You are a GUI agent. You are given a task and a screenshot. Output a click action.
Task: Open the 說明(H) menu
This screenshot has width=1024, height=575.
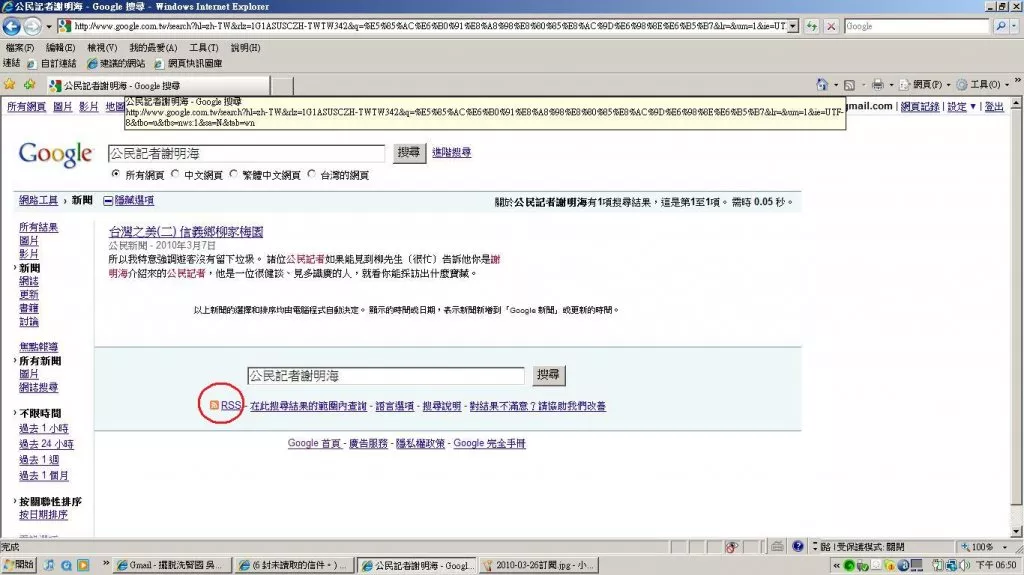[x=245, y=48]
